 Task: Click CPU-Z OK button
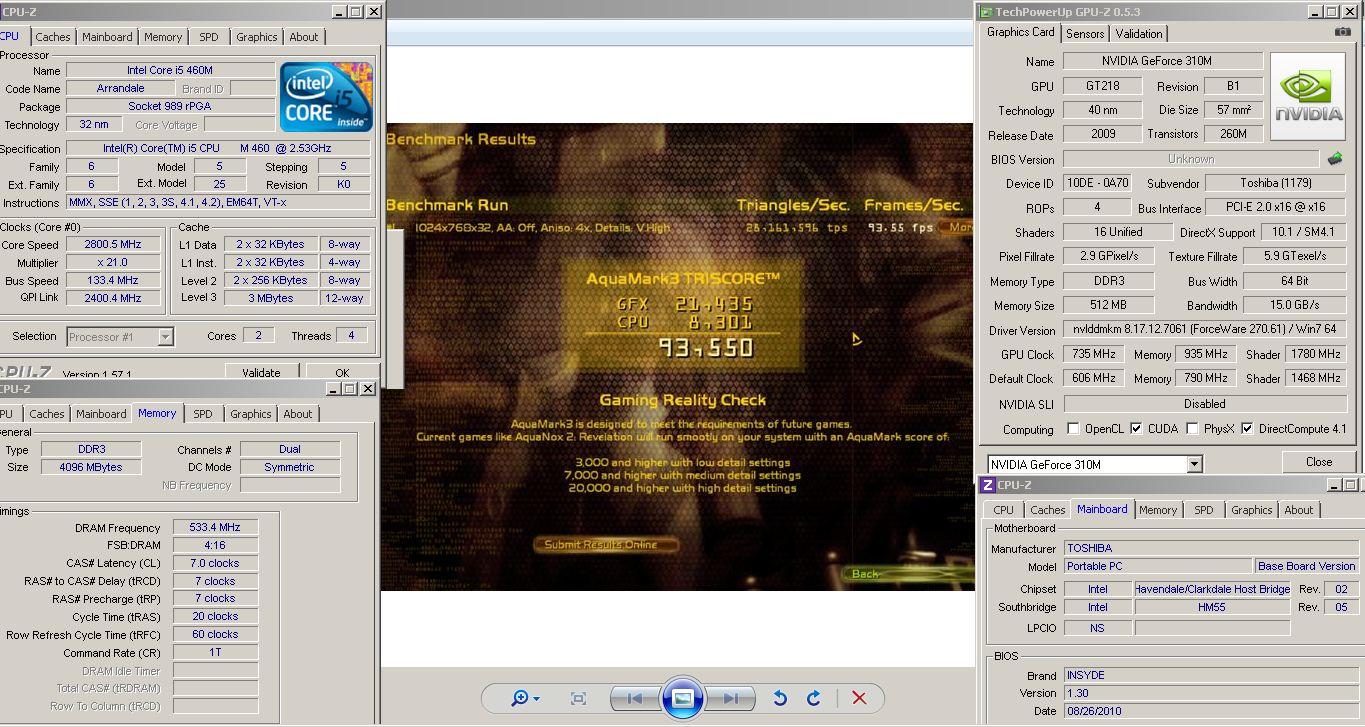click(x=342, y=372)
